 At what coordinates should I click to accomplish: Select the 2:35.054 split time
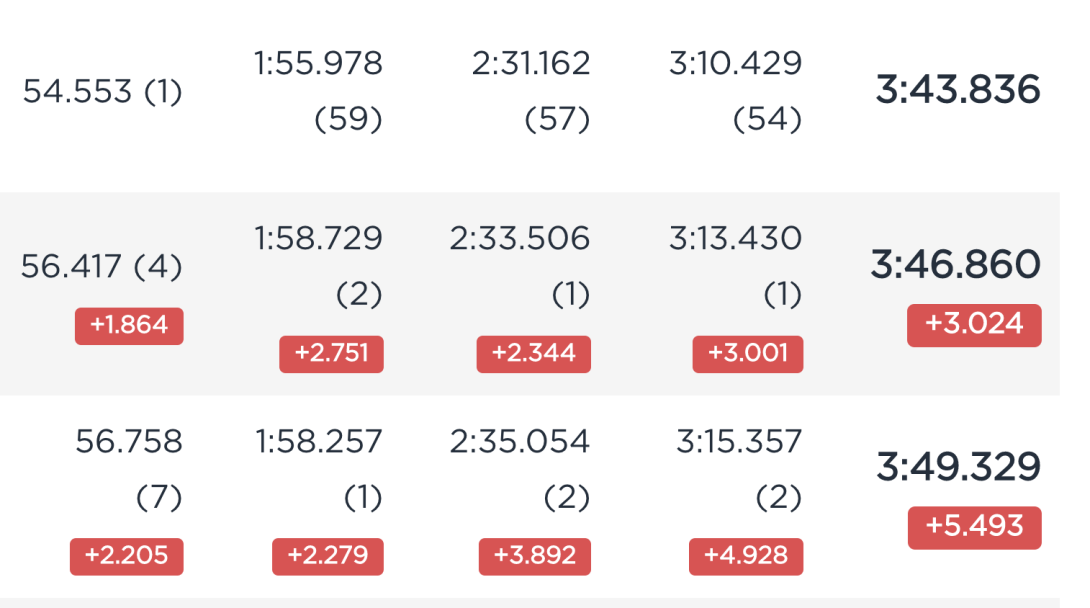[520, 441]
